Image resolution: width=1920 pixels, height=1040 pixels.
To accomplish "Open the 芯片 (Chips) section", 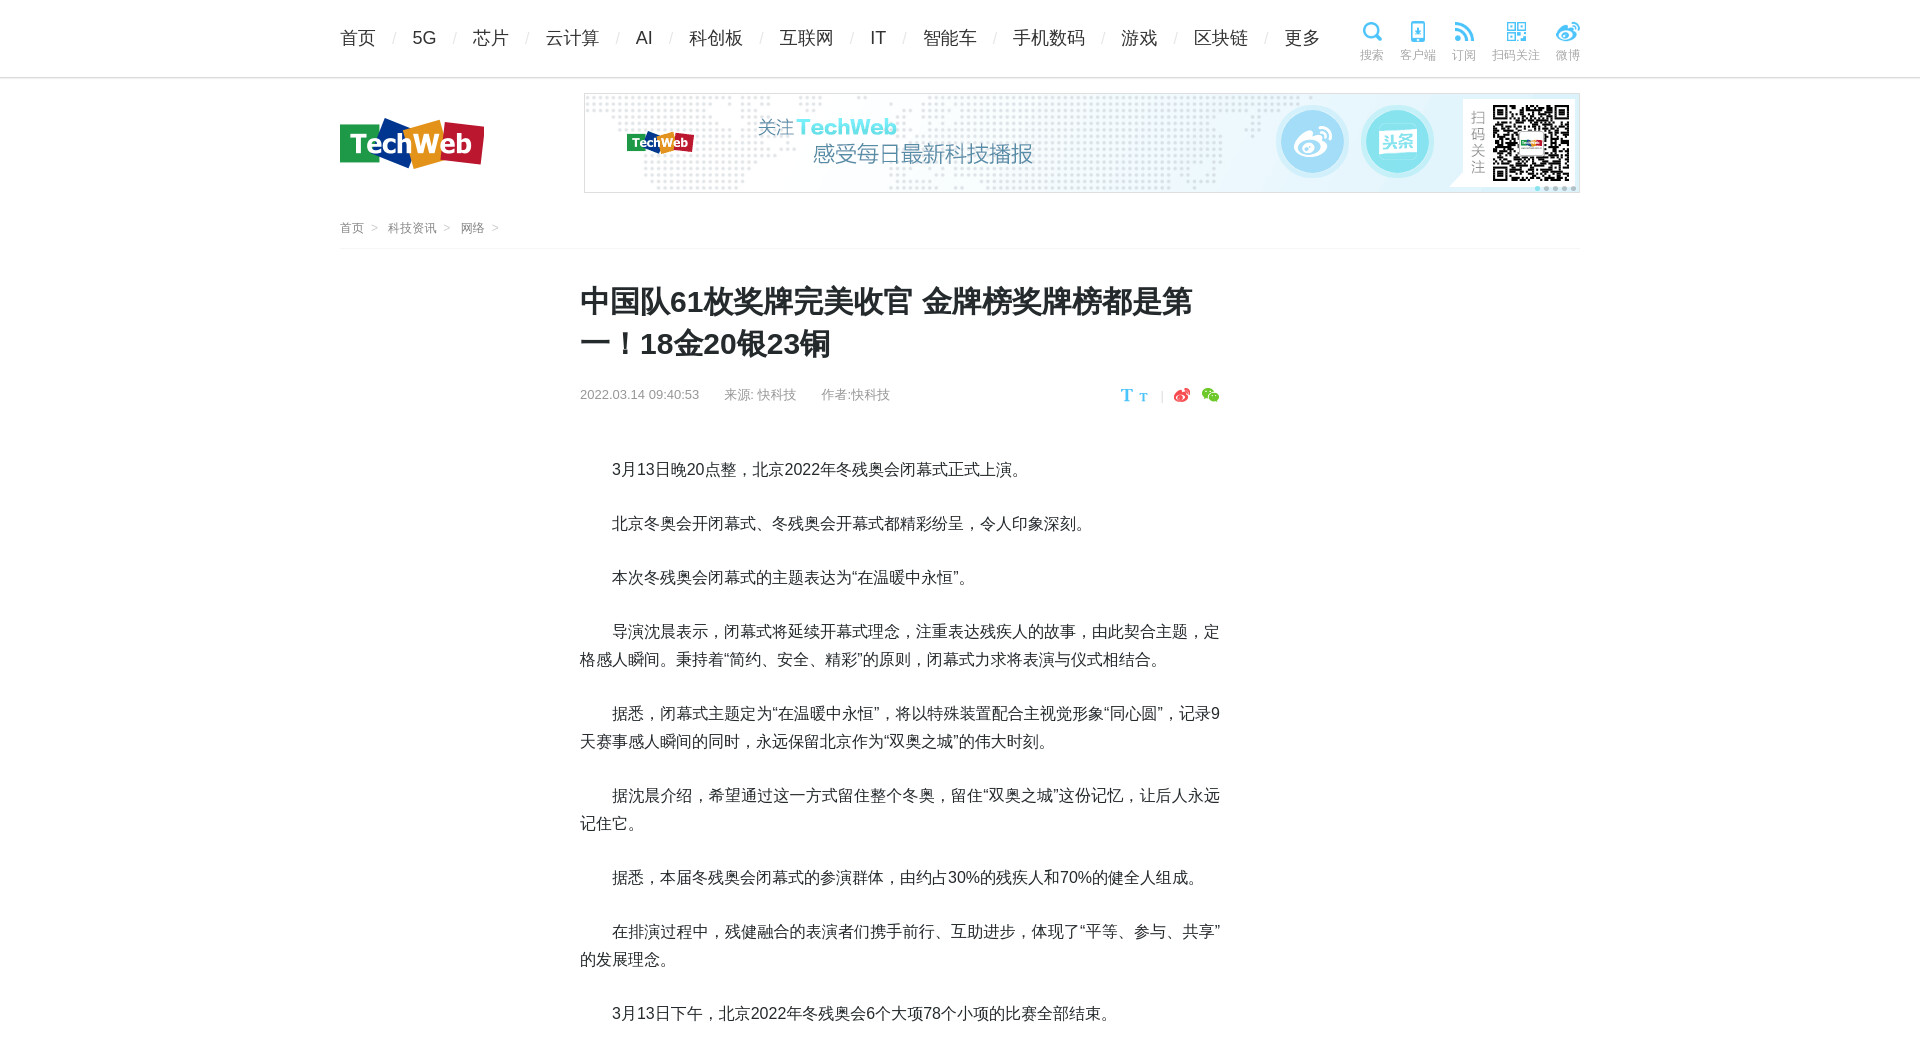I will pyautogui.click(x=490, y=38).
